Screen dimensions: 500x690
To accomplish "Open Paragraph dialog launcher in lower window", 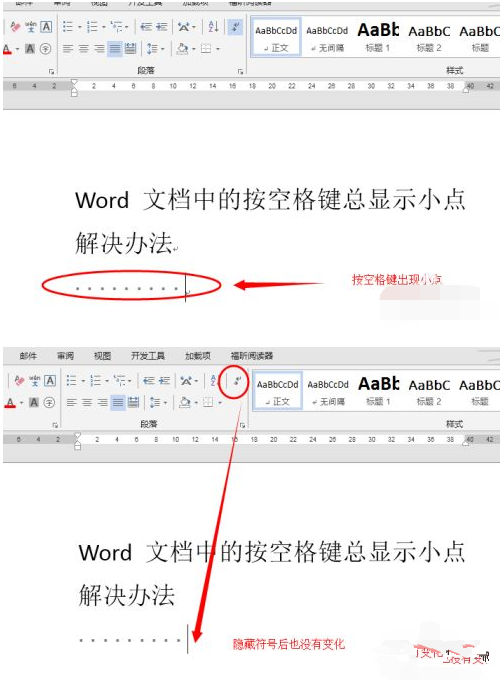I will point(242,425).
